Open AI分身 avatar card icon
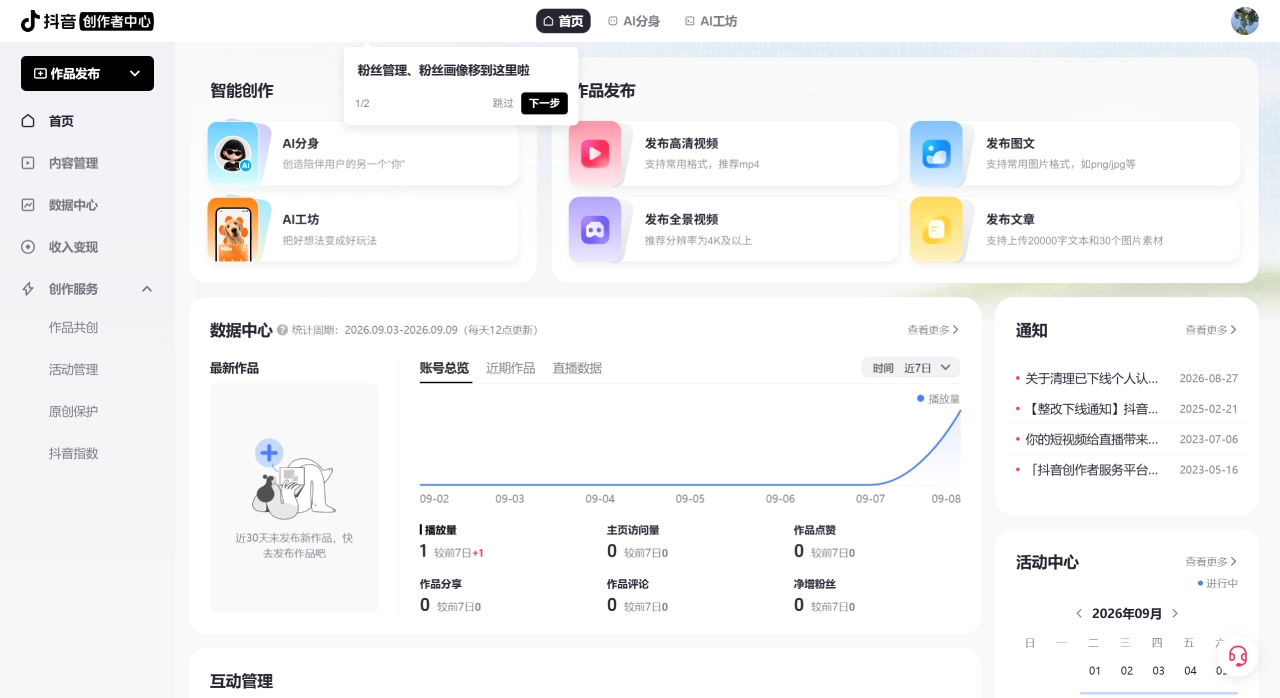The image size is (1280, 698). click(x=234, y=153)
